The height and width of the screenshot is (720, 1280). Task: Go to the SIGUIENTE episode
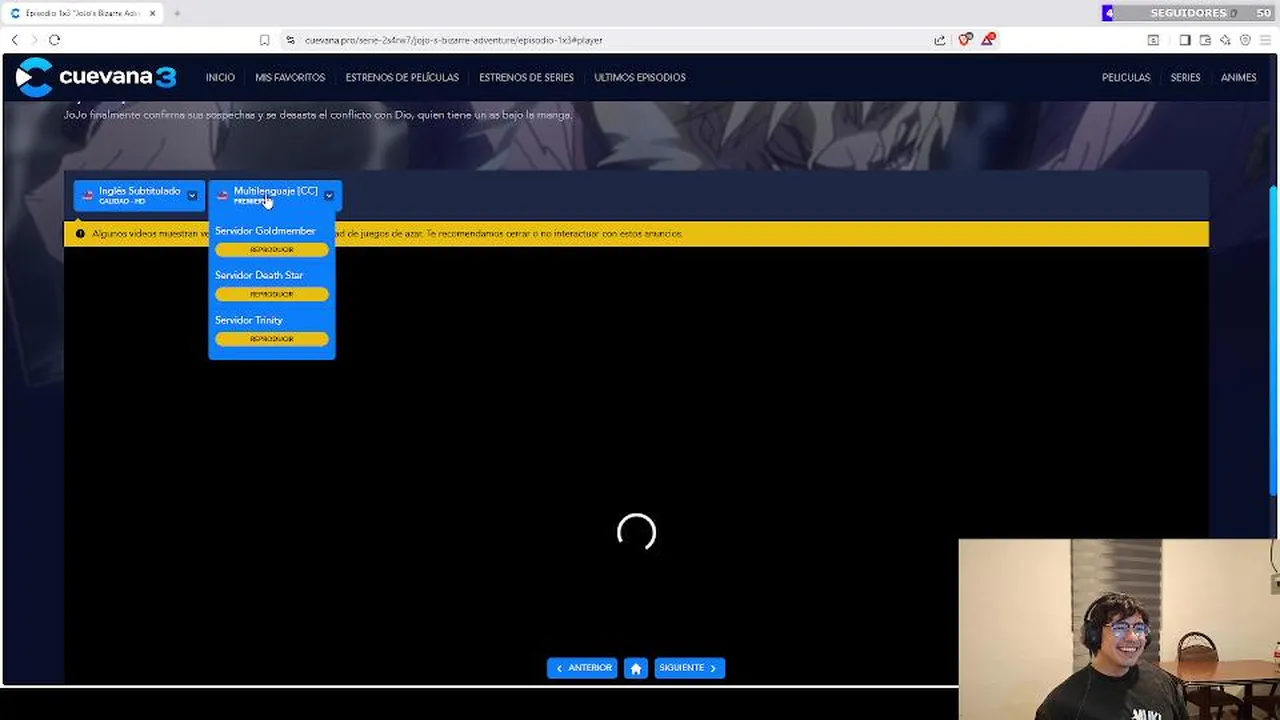690,668
